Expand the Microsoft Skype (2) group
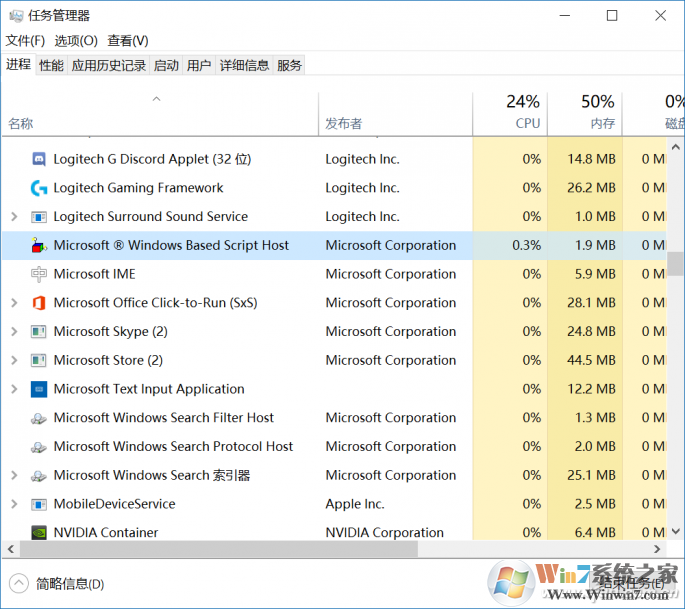 (x=14, y=332)
